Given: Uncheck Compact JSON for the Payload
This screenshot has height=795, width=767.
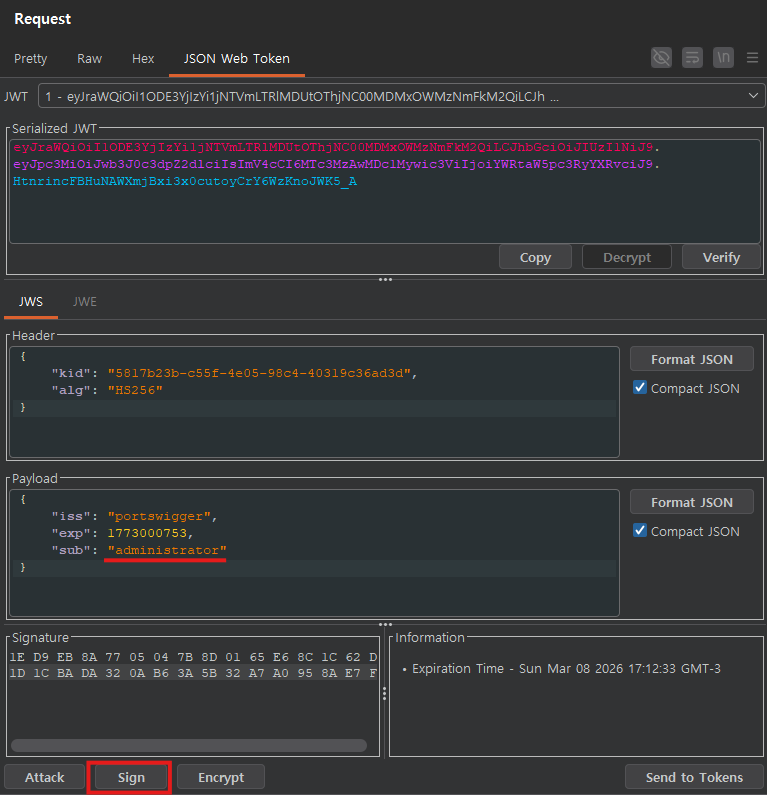Looking at the screenshot, I should [640, 531].
